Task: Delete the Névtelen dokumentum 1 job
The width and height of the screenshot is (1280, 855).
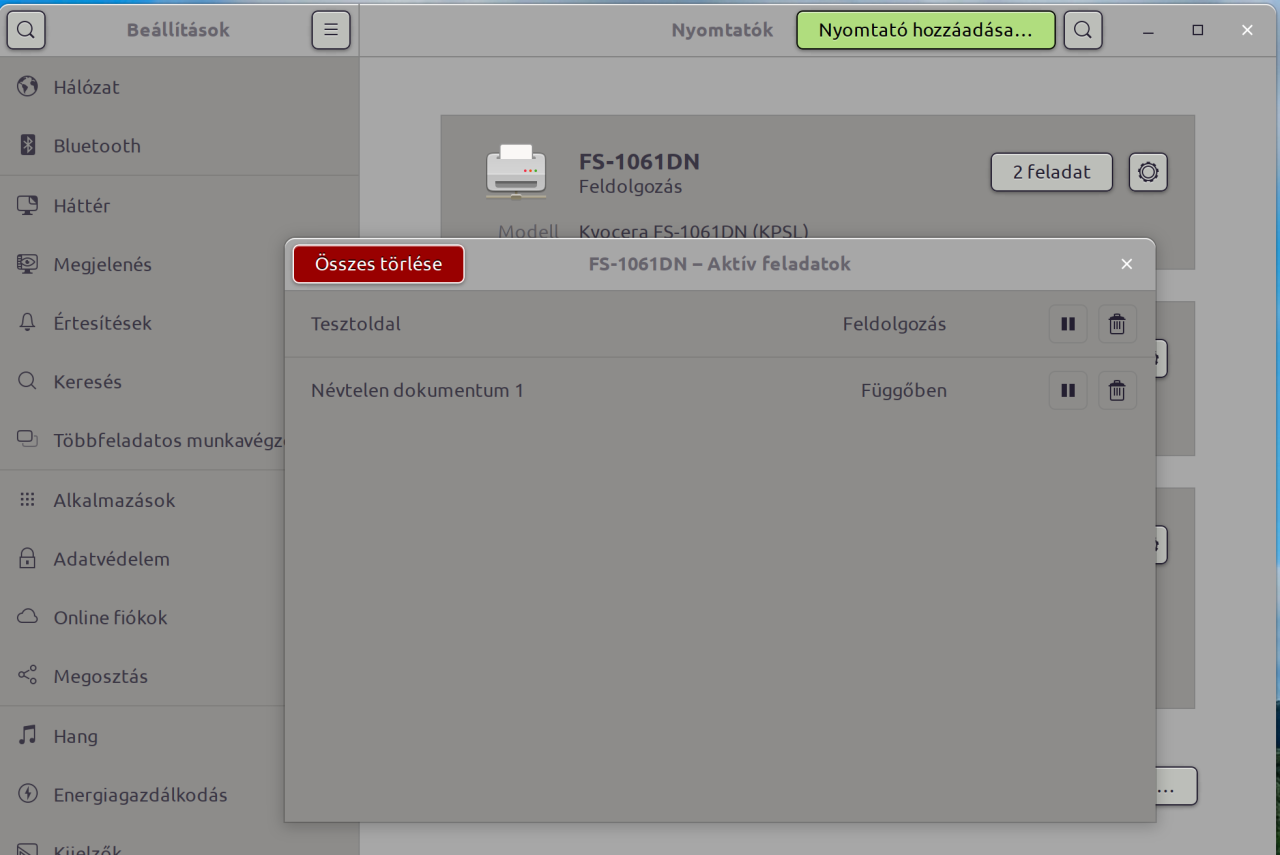Action: [x=1117, y=390]
